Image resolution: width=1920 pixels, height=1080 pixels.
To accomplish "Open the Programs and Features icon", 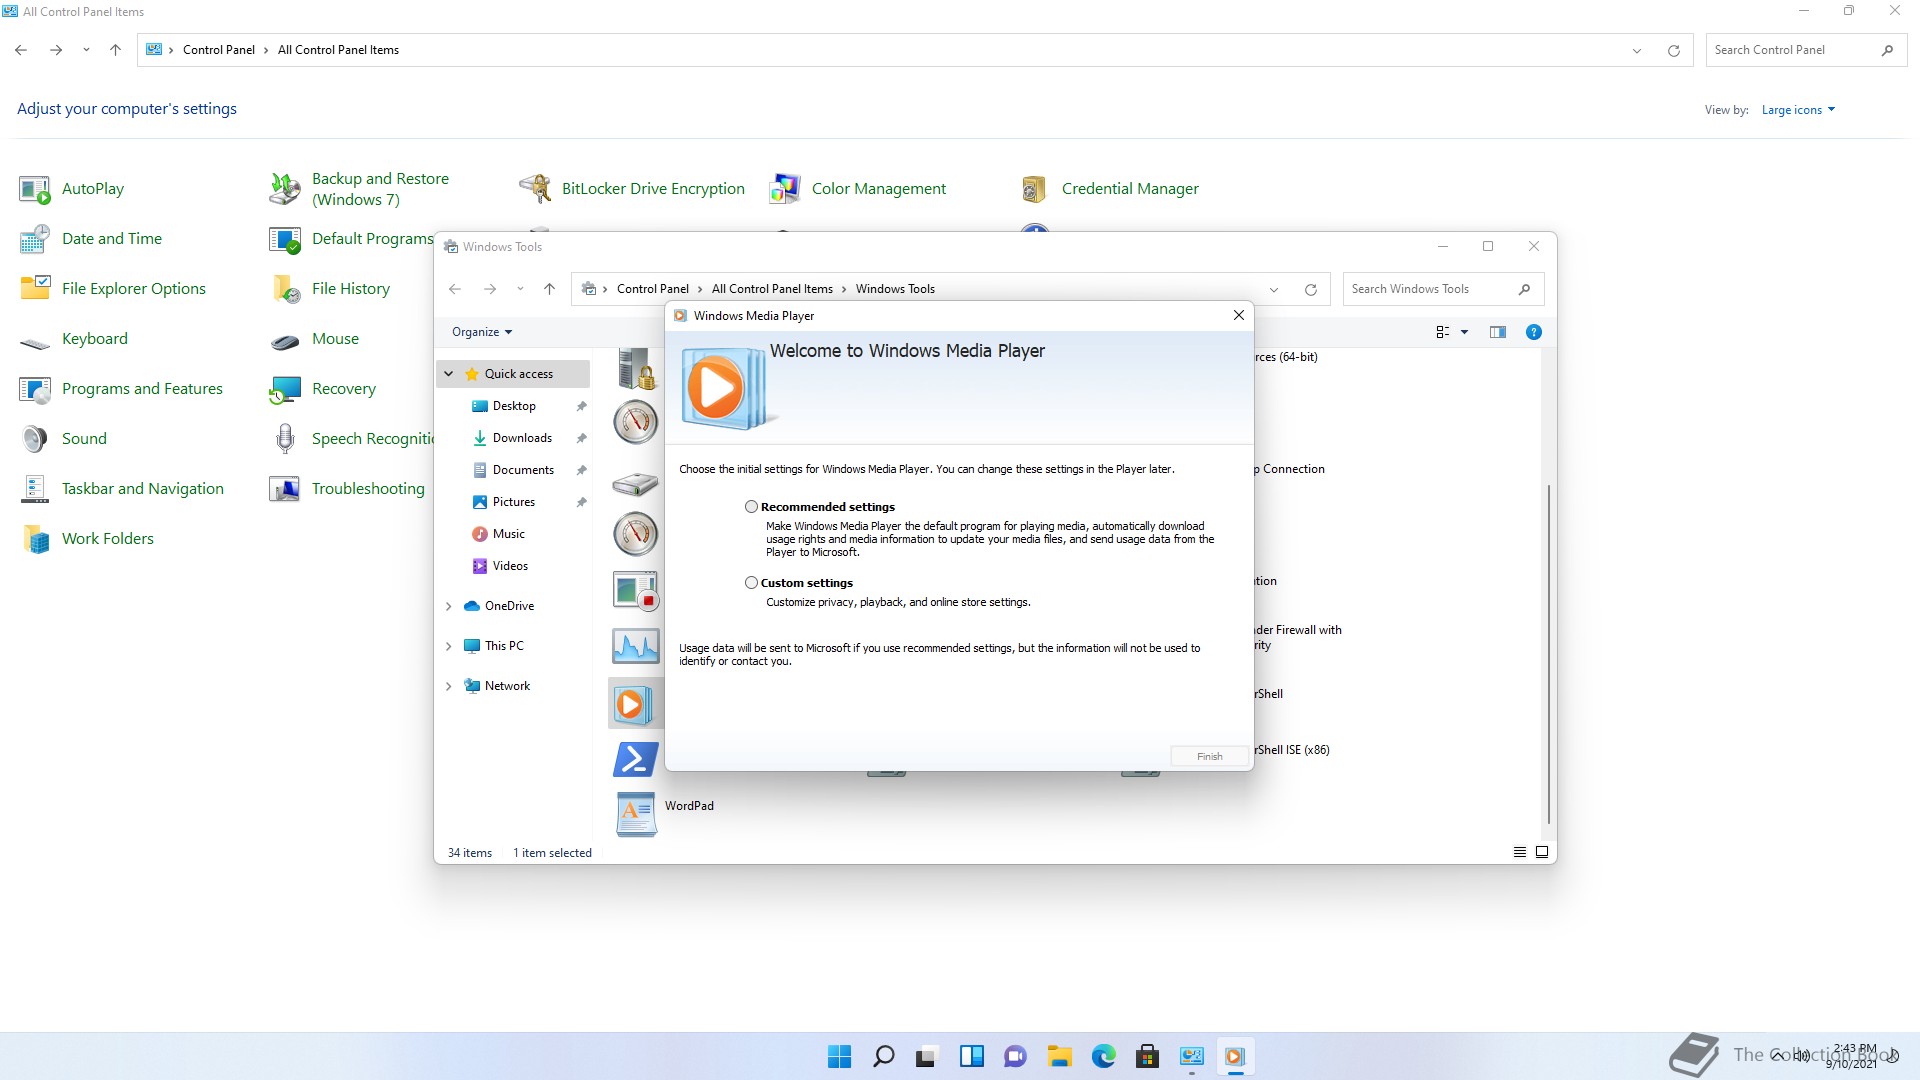I will coord(35,389).
